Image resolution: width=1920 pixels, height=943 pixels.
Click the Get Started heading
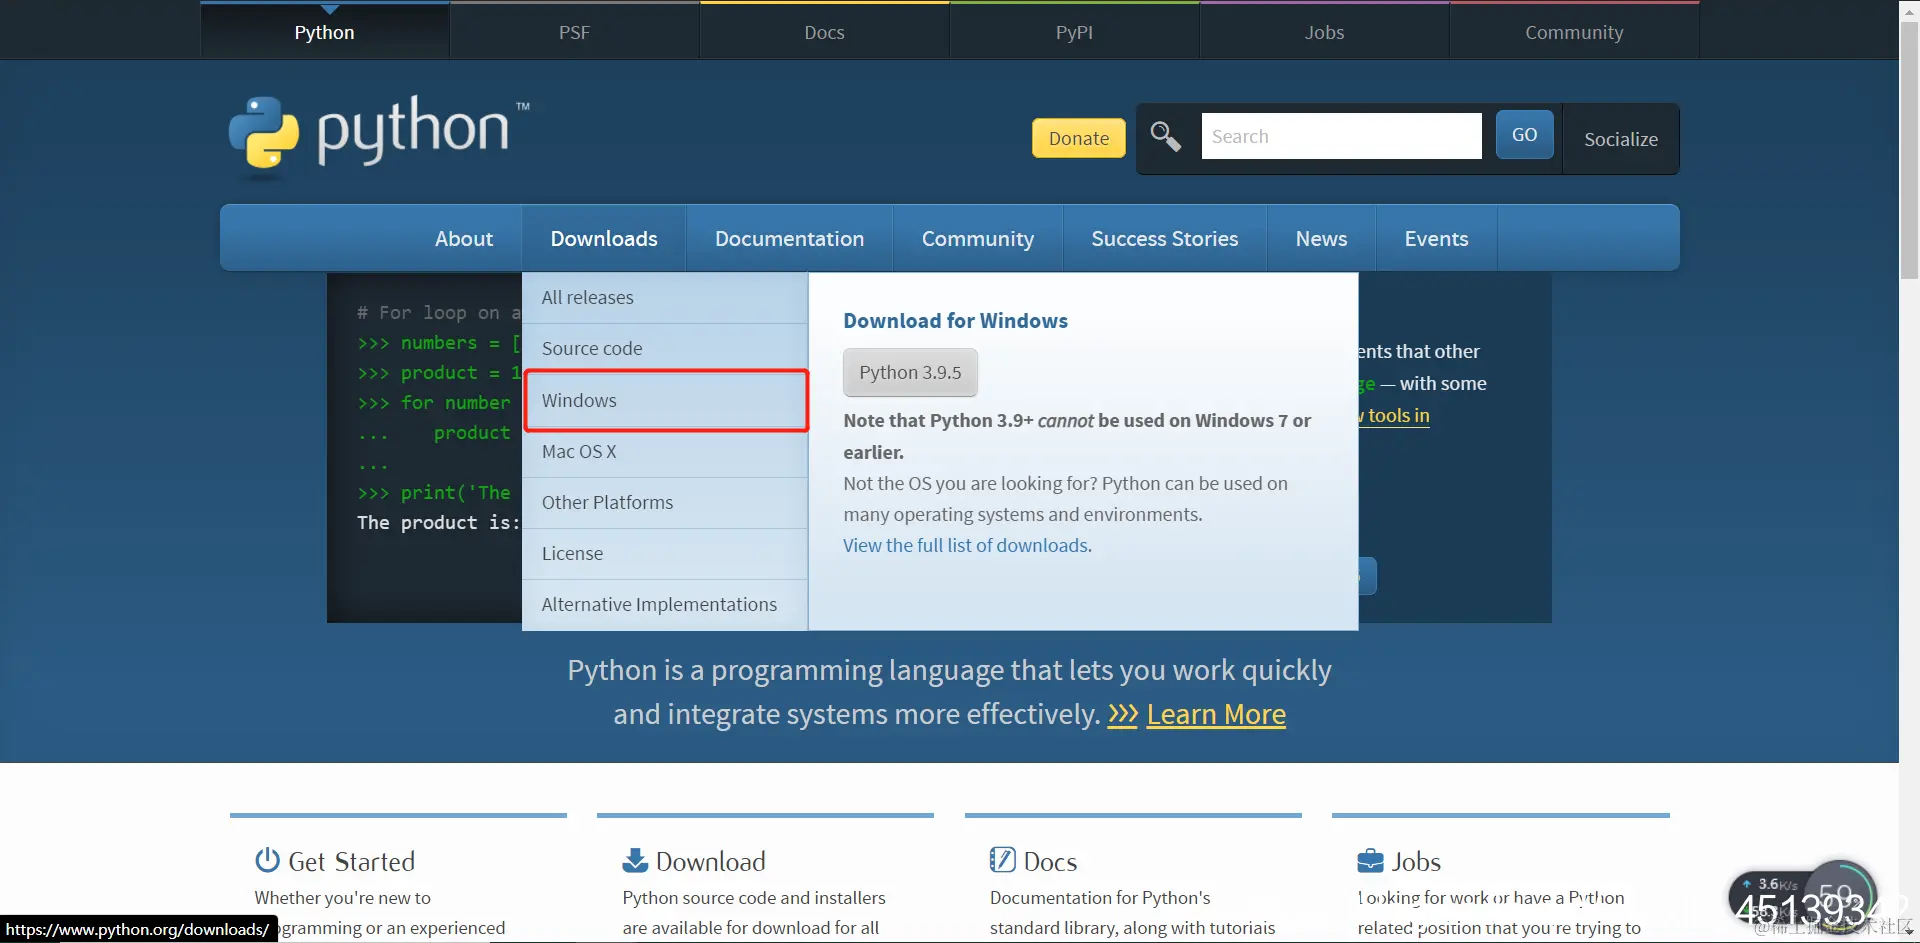pyautogui.click(x=351, y=861)
